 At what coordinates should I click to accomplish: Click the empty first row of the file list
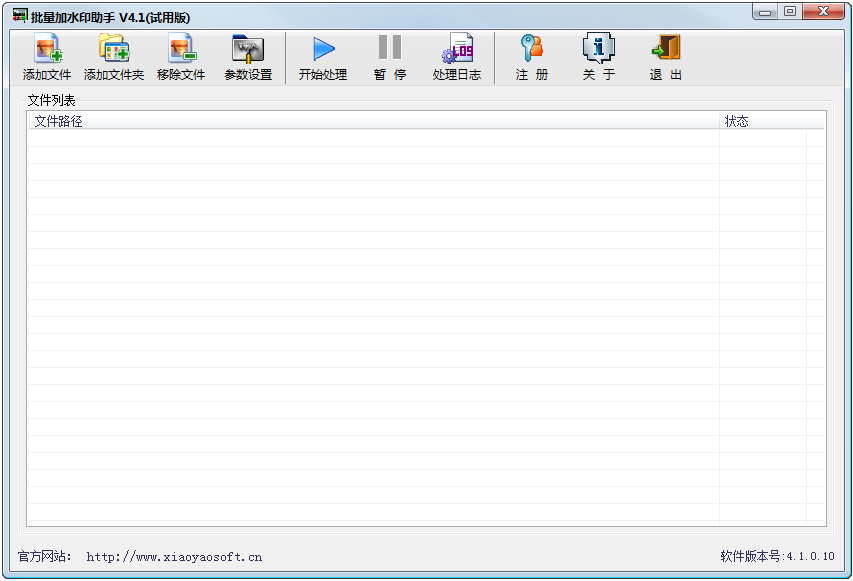(x=370, y=138)
